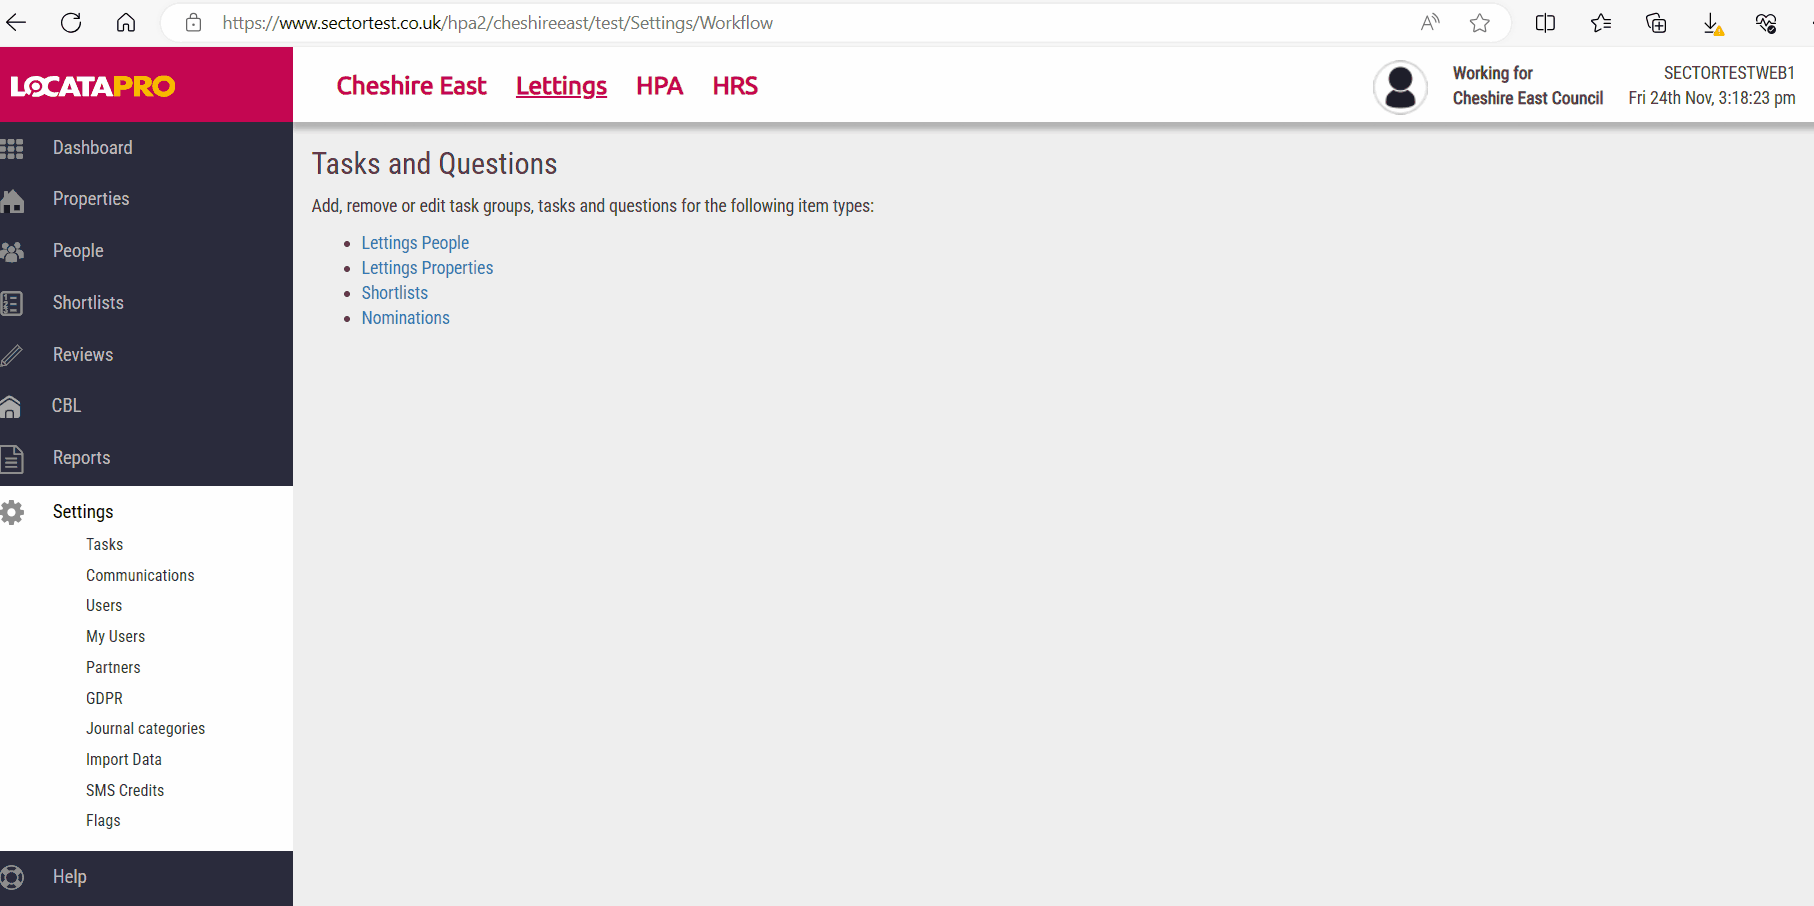1814x906 pixels.
Task: Open Read aloud icon in address bar
Action: point(1430,22)
